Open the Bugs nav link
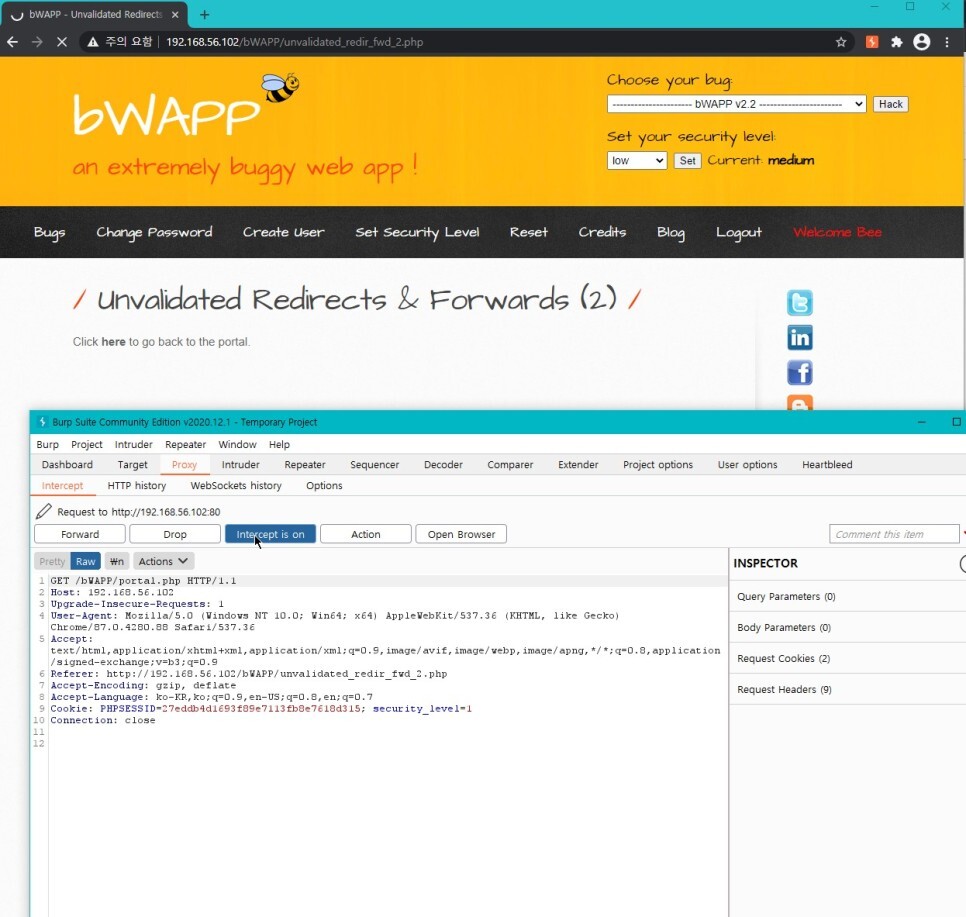 coord(49,232)
